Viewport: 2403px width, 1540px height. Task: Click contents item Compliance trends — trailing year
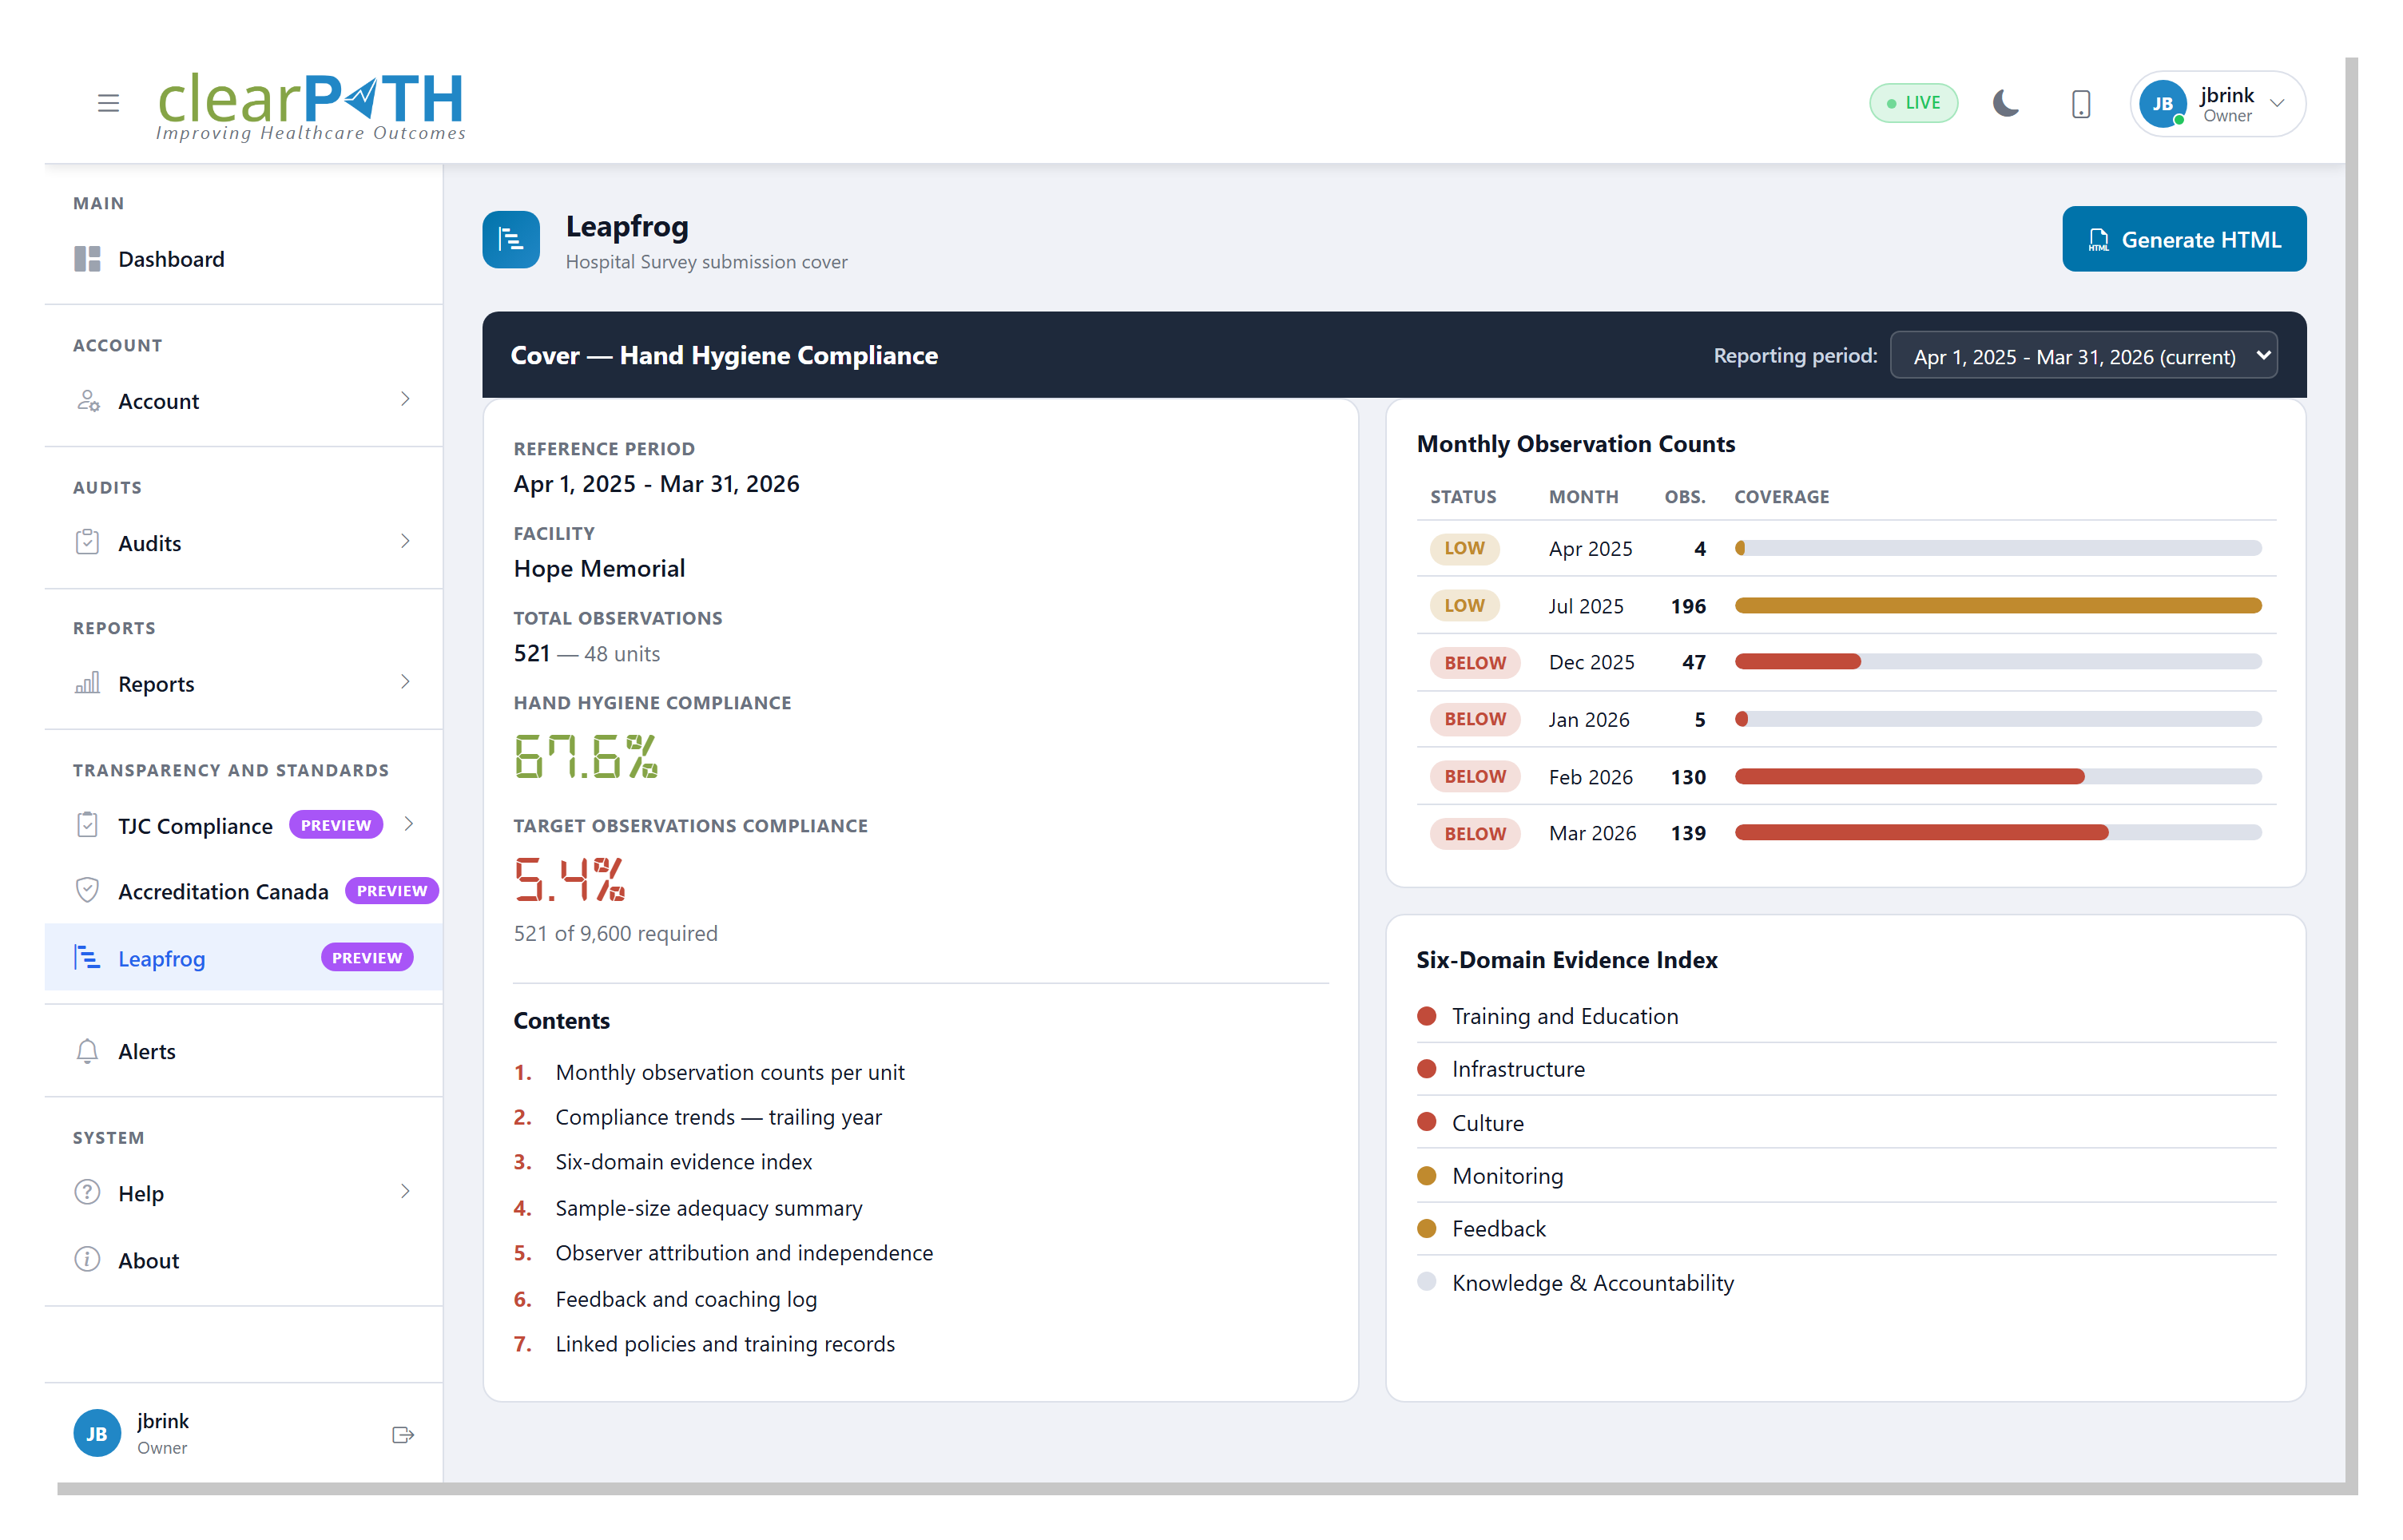point(719,1117)
